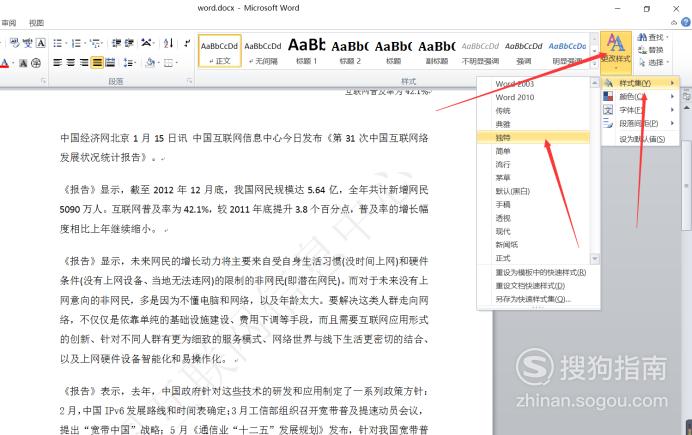
Task: Open bullets dropdown arrow
Action: (66, 43)
